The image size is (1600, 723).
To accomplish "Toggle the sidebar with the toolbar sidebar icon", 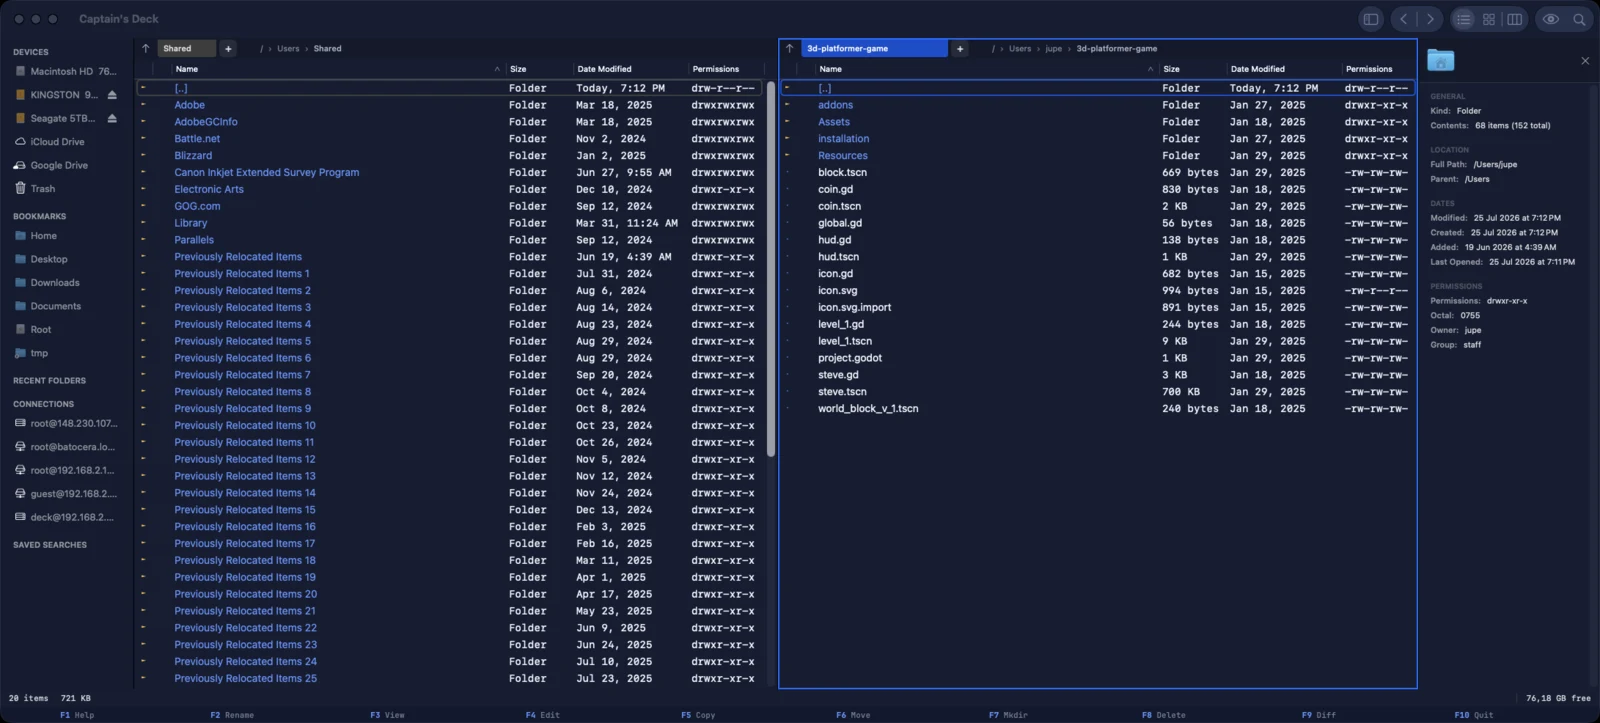I will tap(1371, 19).
